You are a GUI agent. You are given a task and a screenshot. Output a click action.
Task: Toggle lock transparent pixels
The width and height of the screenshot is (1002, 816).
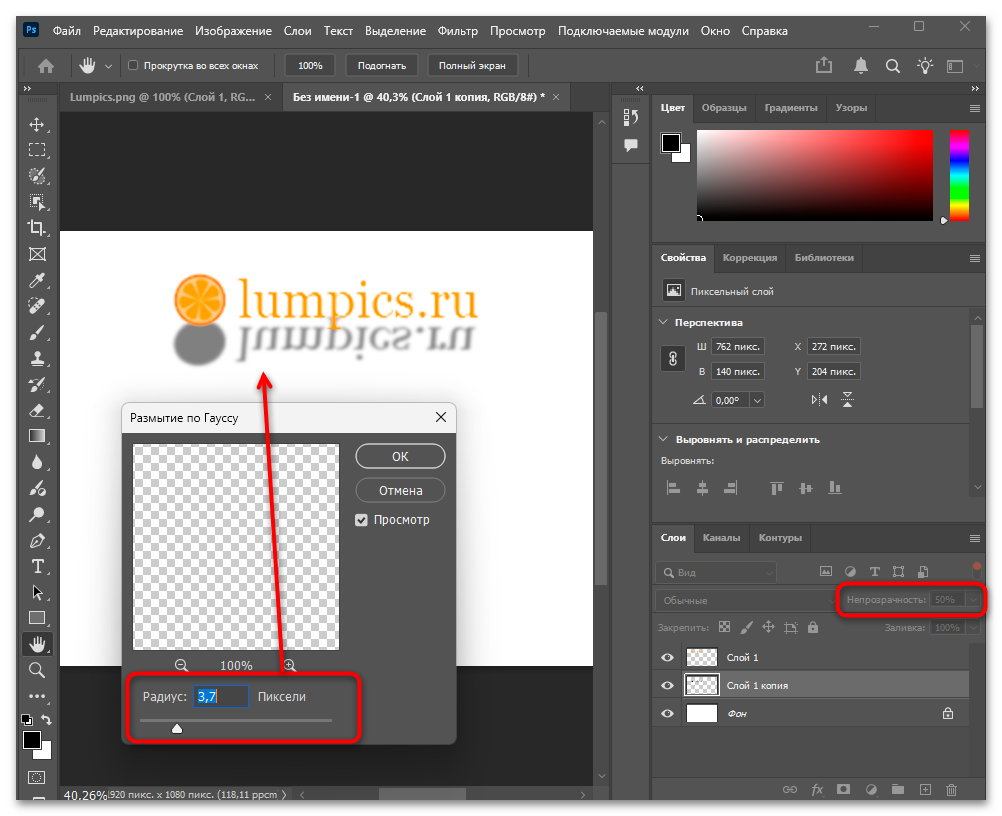click(724, 627)
